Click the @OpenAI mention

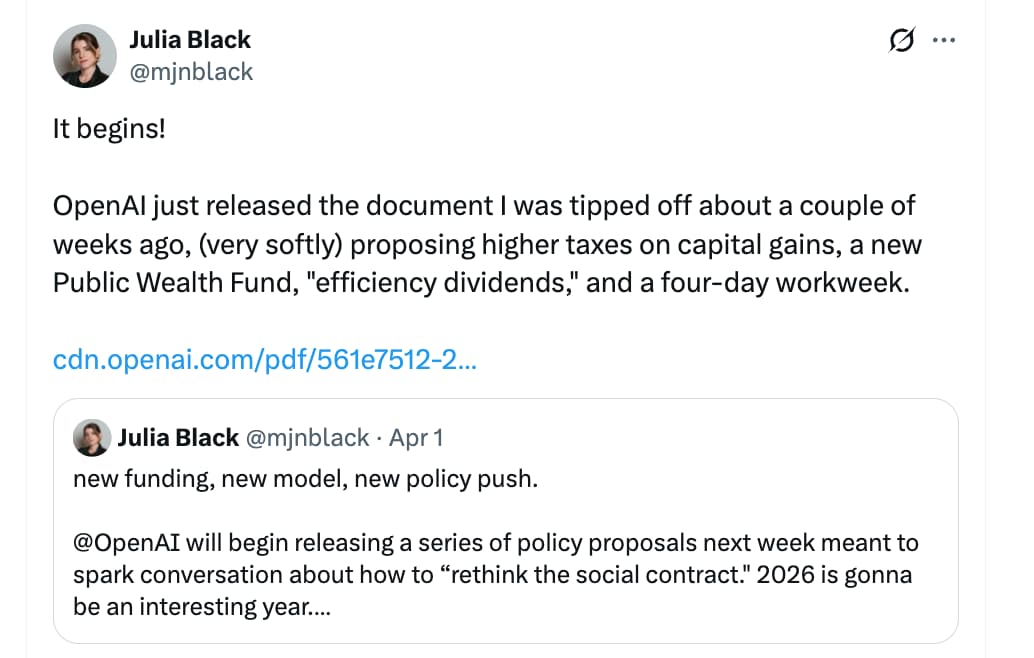118,543
